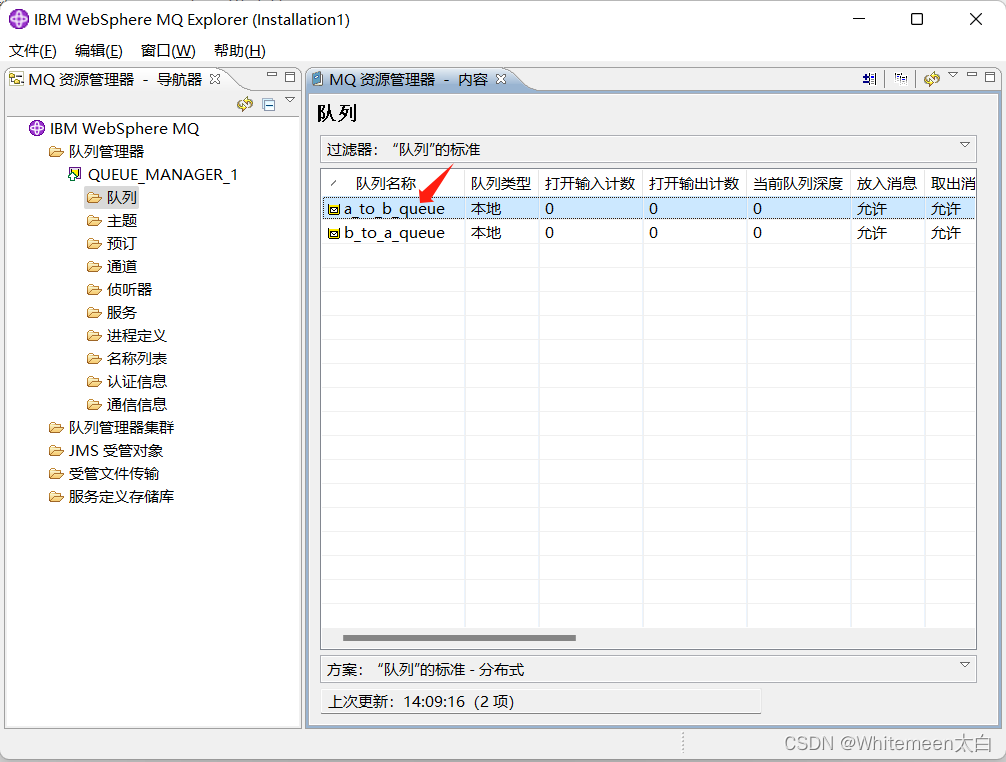This screenshot has height=762, width=1006.
Task: Select the 队列 folder in the tree
Action: [121, 198]
